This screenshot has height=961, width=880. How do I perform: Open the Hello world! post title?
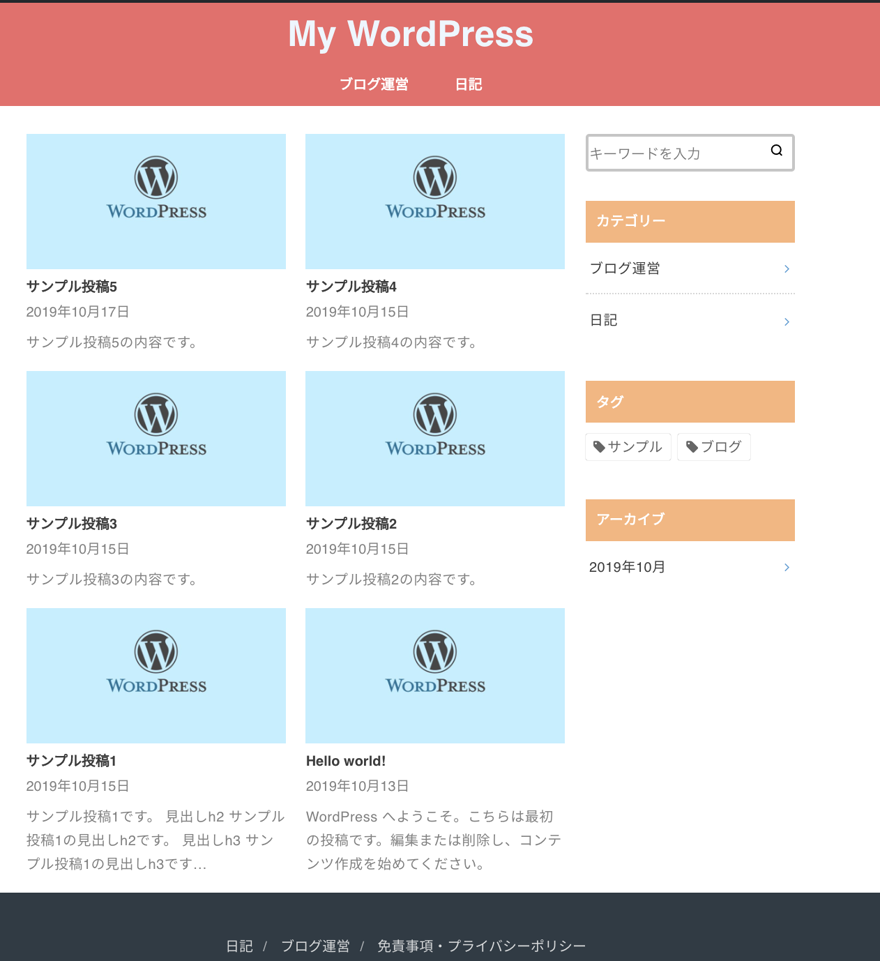click(x=346, y=761)
